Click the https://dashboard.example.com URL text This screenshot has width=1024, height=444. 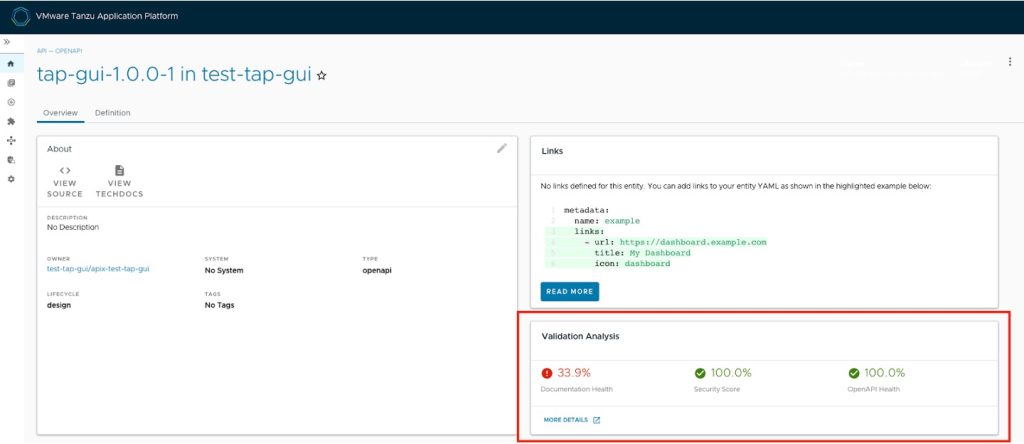click(693, 242)
